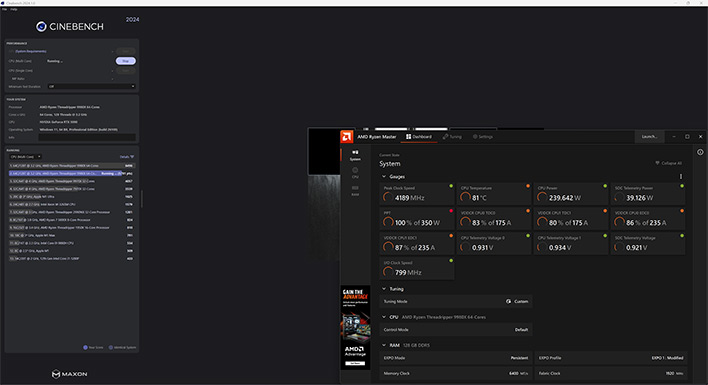Click the Custom tuning mode icon
The image size is (708, 385).
click(x=508, y=302)
